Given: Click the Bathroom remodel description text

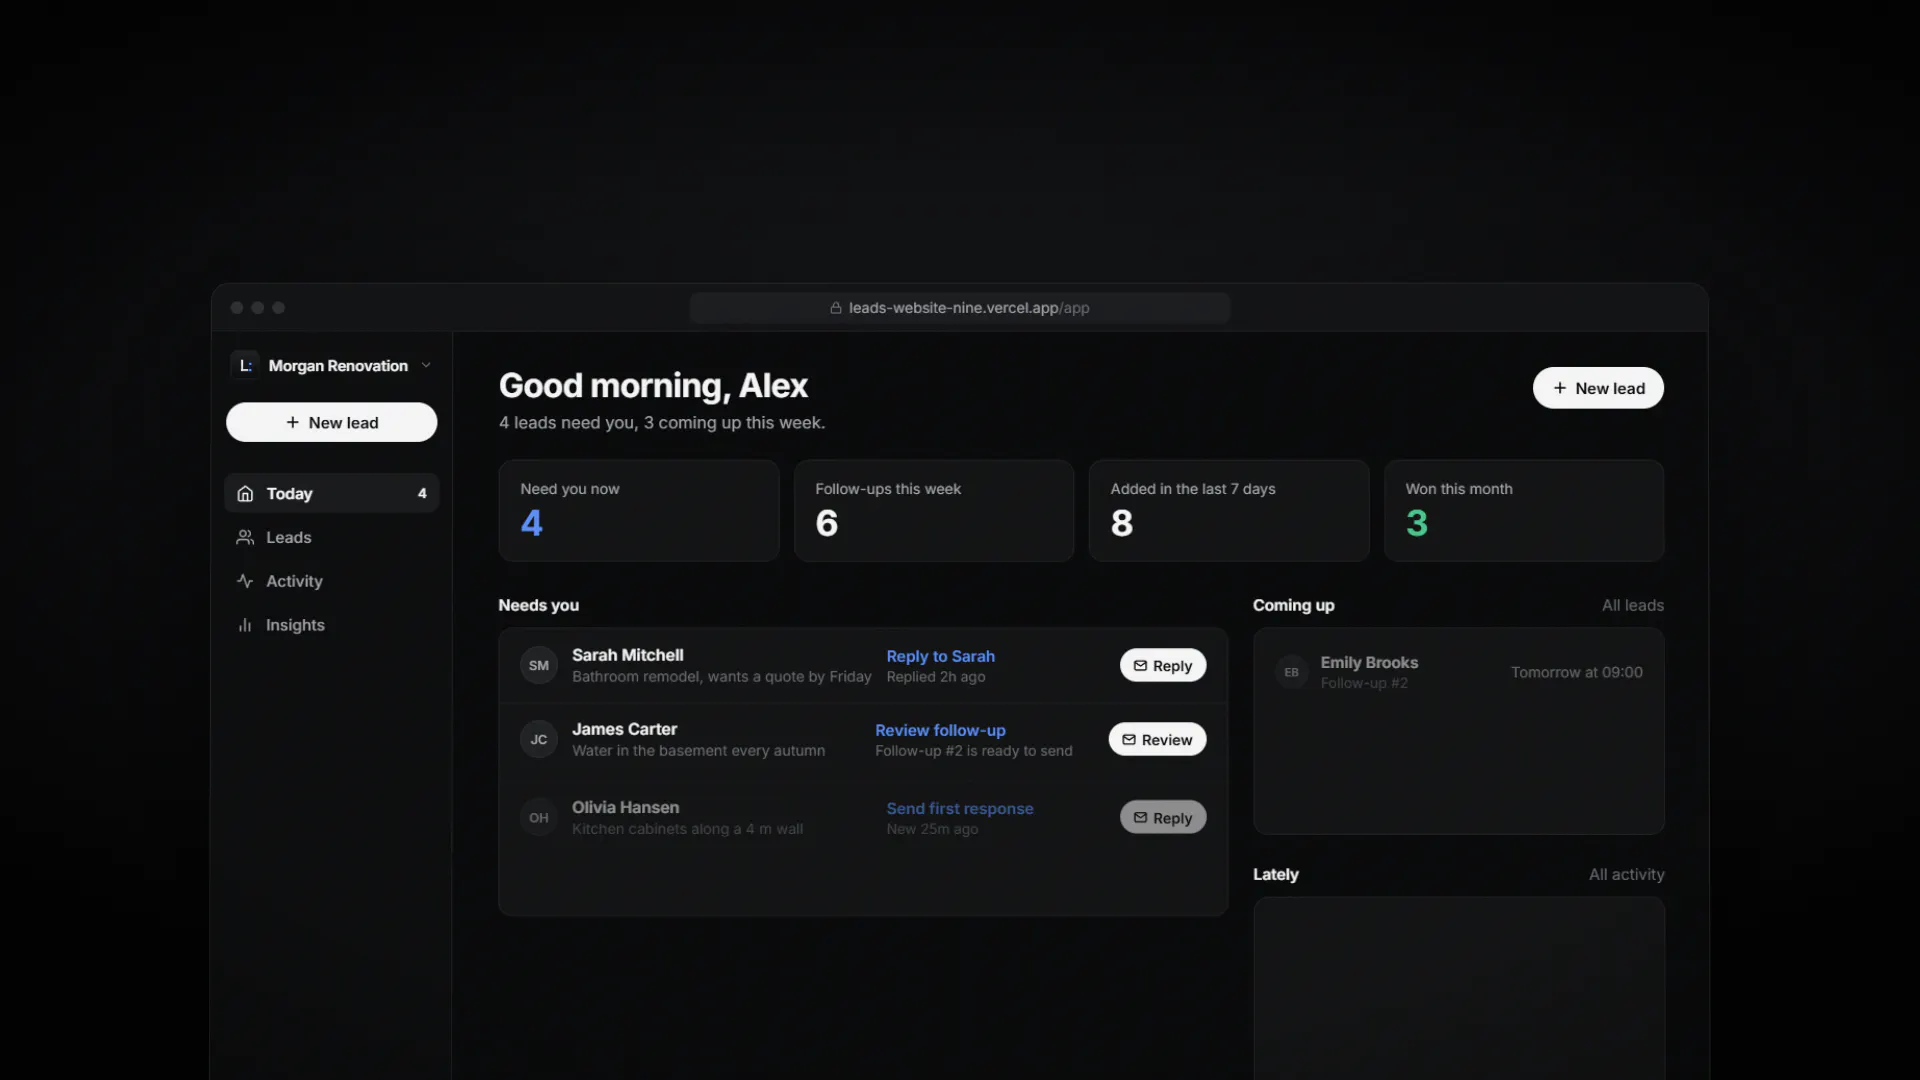Looking at the screenshot, I should point(722,677).
